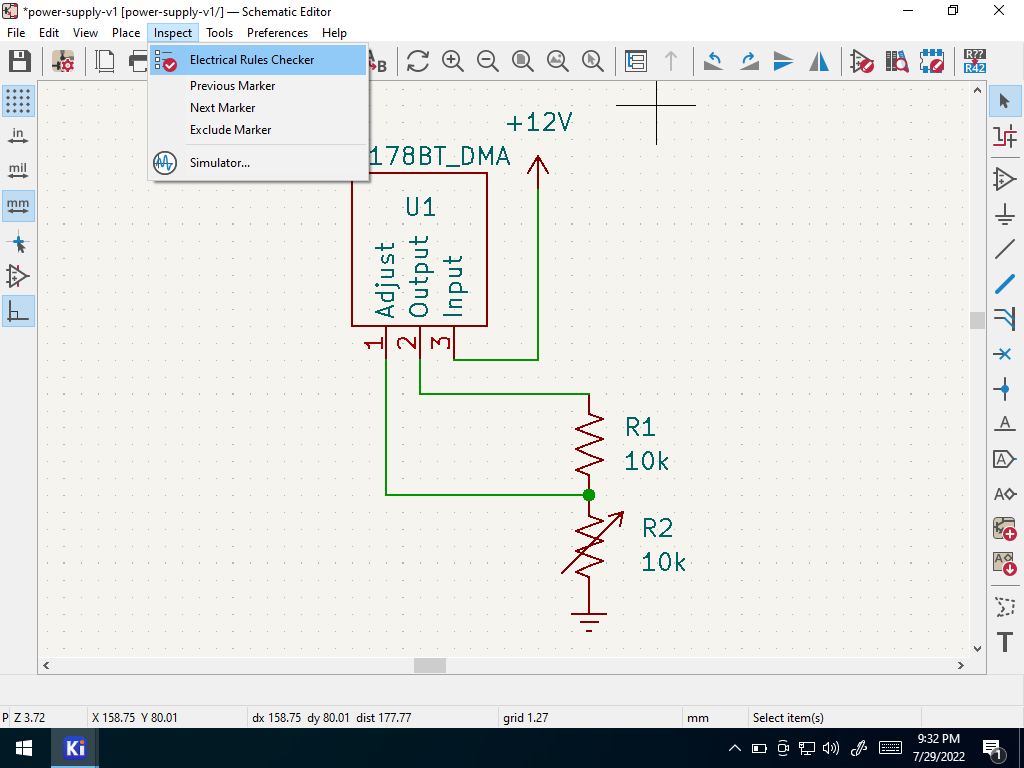This screenshot has width=1024, height=768.
Task: Select the wire-to-bus entry tool
Action: coord(1005,319)
